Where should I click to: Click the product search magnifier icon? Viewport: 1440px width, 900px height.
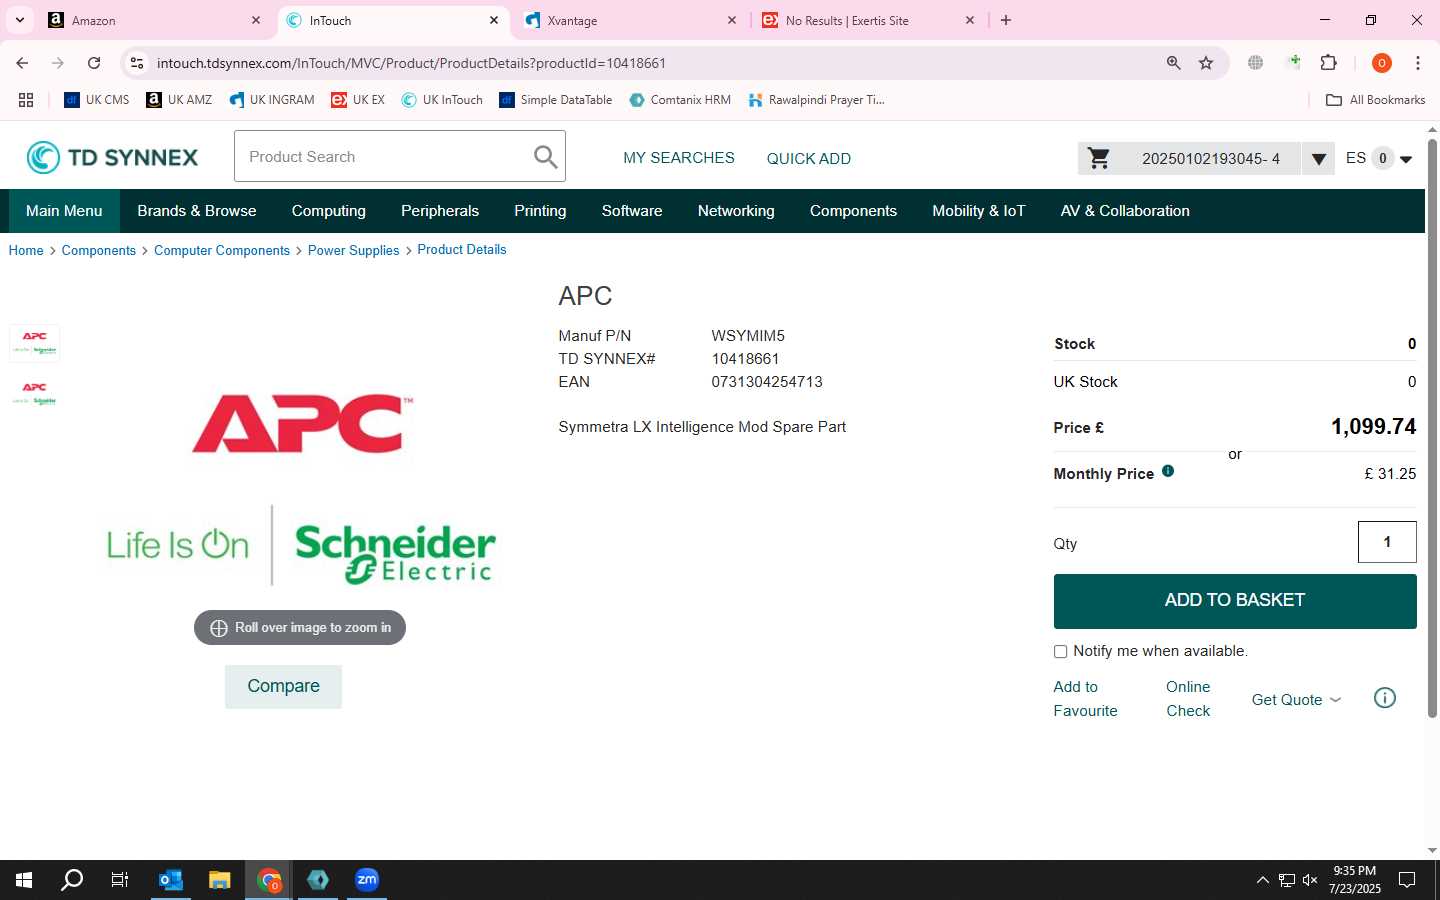pos(545,157)
